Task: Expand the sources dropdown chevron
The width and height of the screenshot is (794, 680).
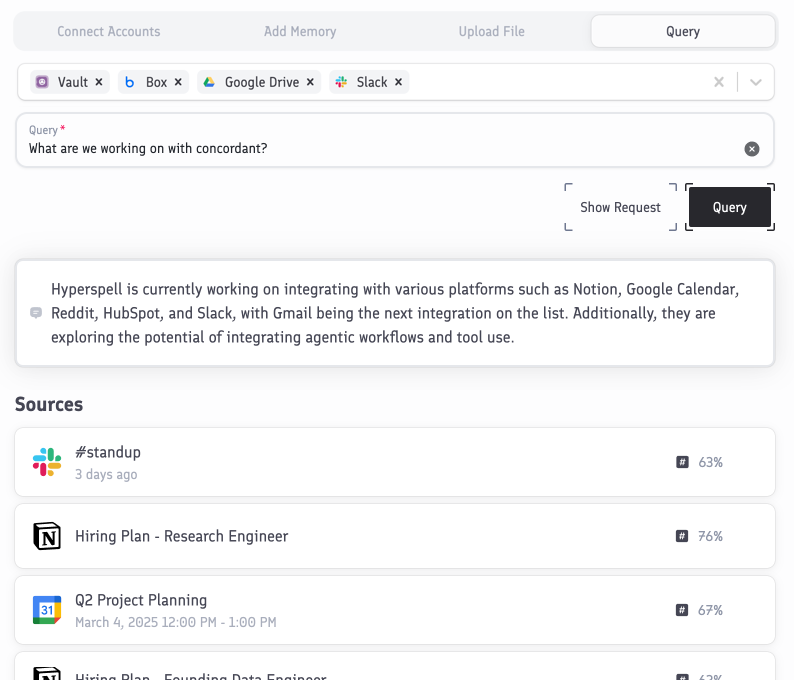Action: coord(756,82)
